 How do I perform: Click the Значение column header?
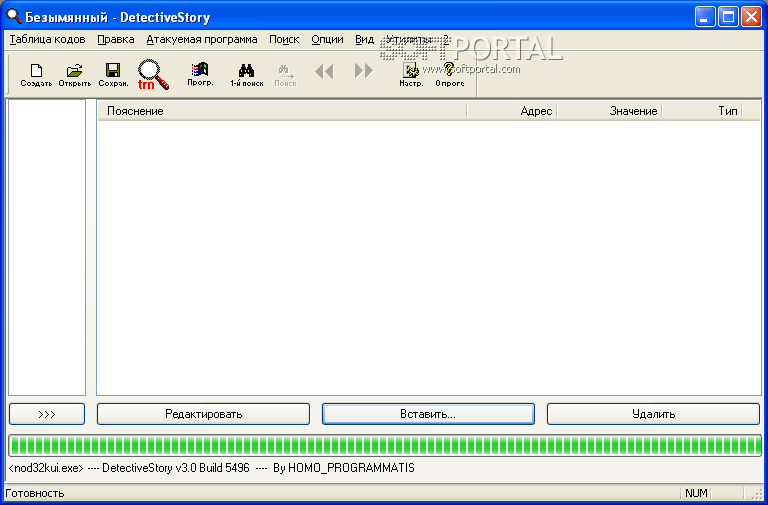point(609,111)
